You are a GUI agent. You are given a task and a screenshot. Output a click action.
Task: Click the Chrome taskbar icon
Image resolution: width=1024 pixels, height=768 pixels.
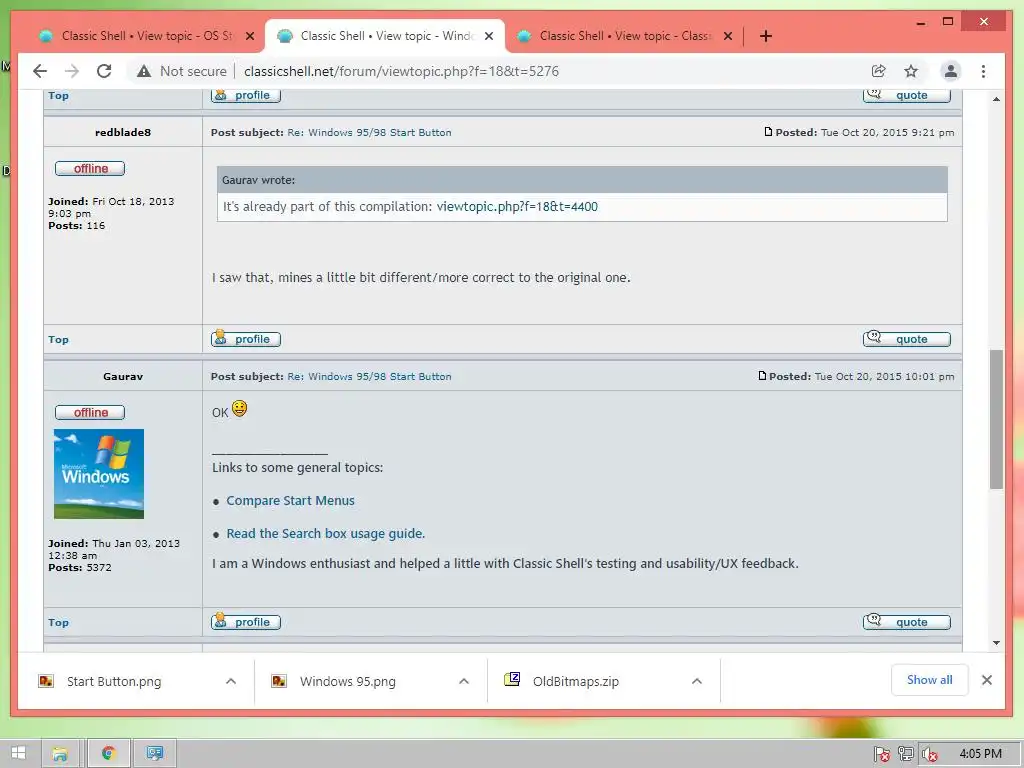108,754
